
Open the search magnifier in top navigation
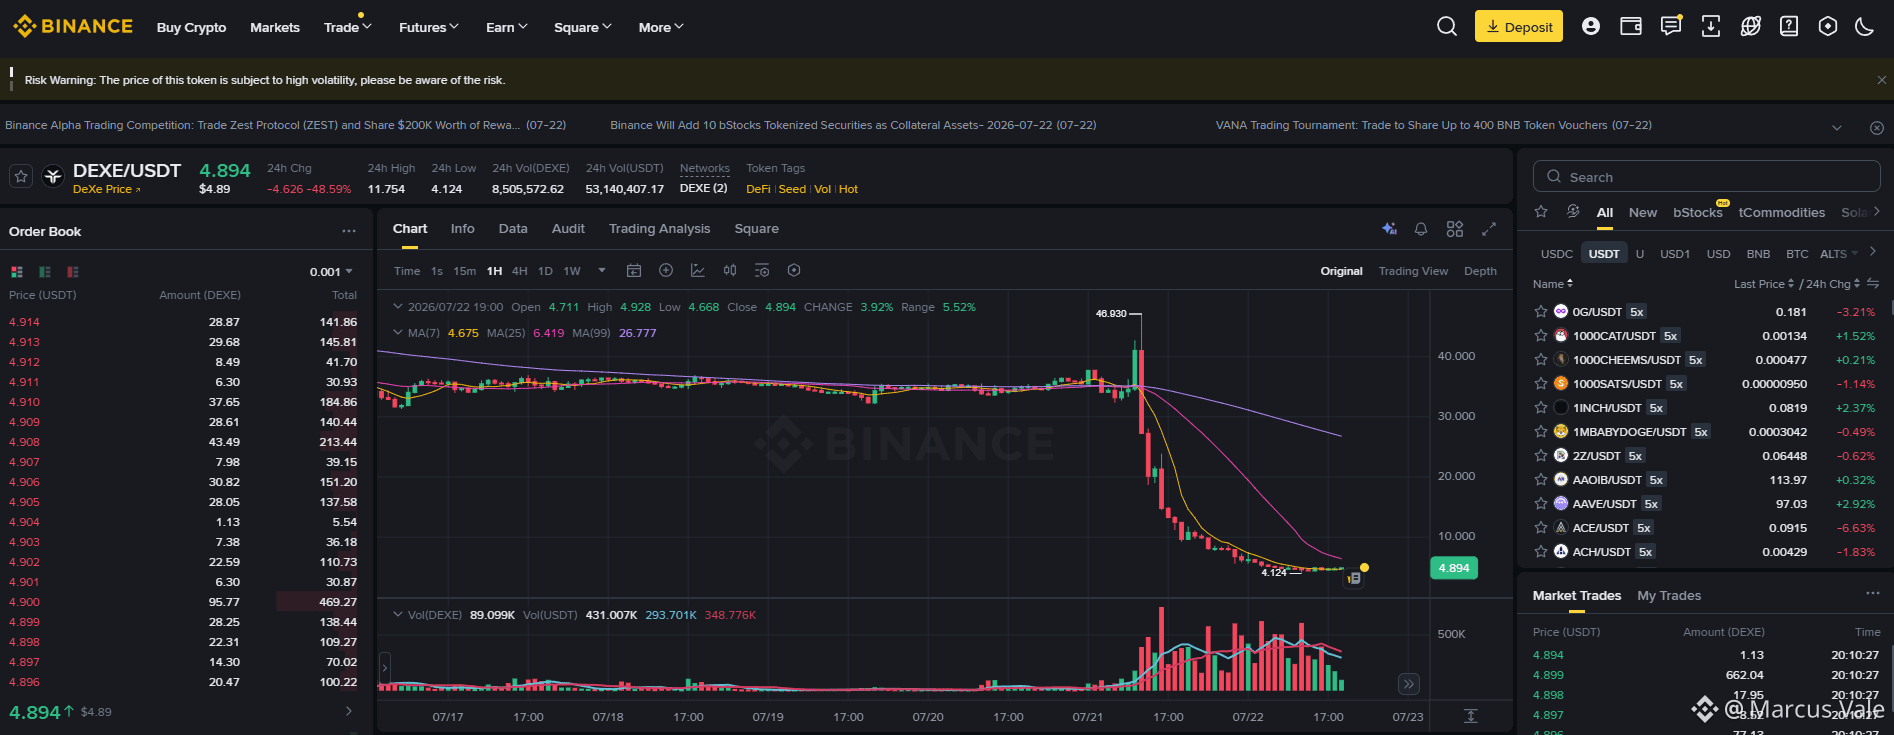1447,27
